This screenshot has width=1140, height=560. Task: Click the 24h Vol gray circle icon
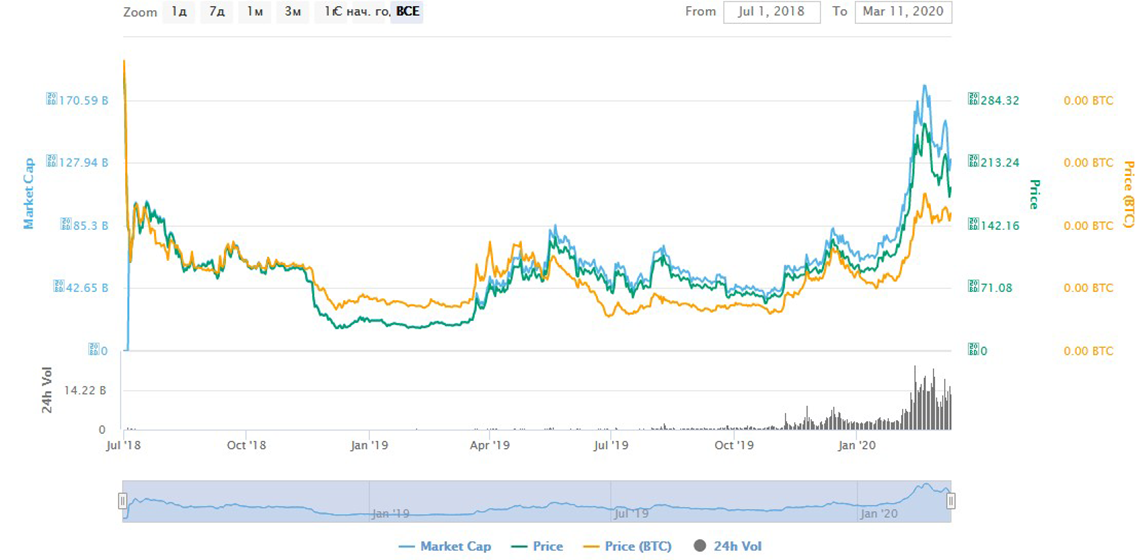point(698,546)
